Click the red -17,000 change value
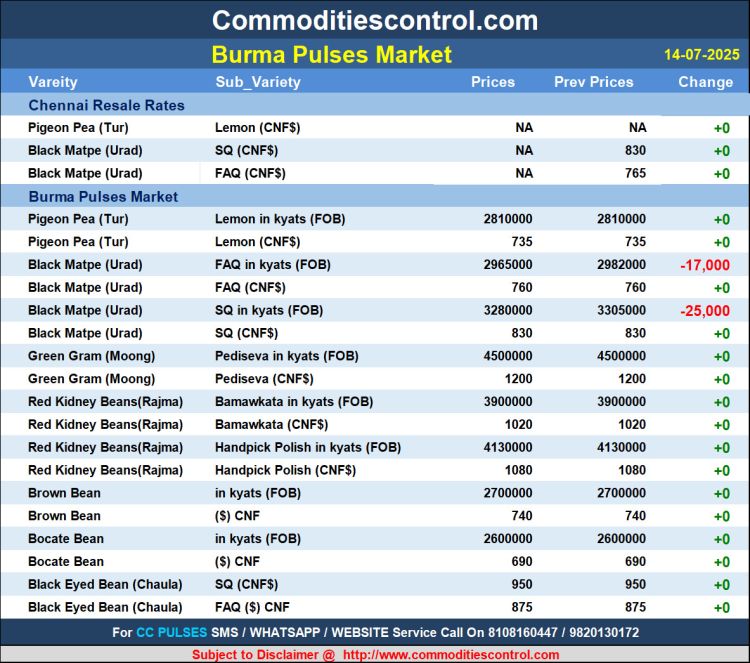The height and width of the screenshot is (663, 750). [x=705, y=265]
